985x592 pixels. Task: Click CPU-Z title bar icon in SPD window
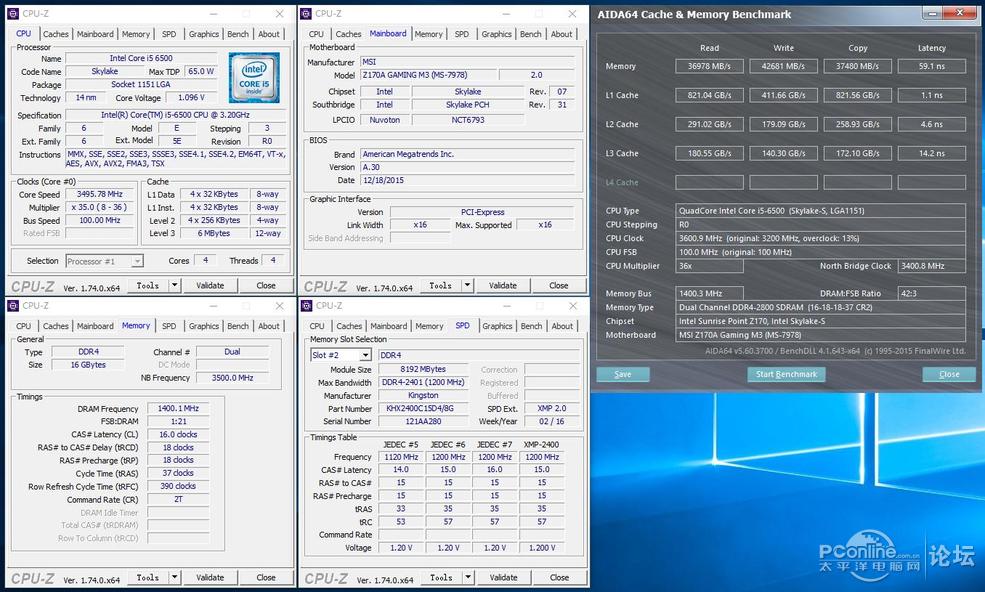(x=305, y=305)
